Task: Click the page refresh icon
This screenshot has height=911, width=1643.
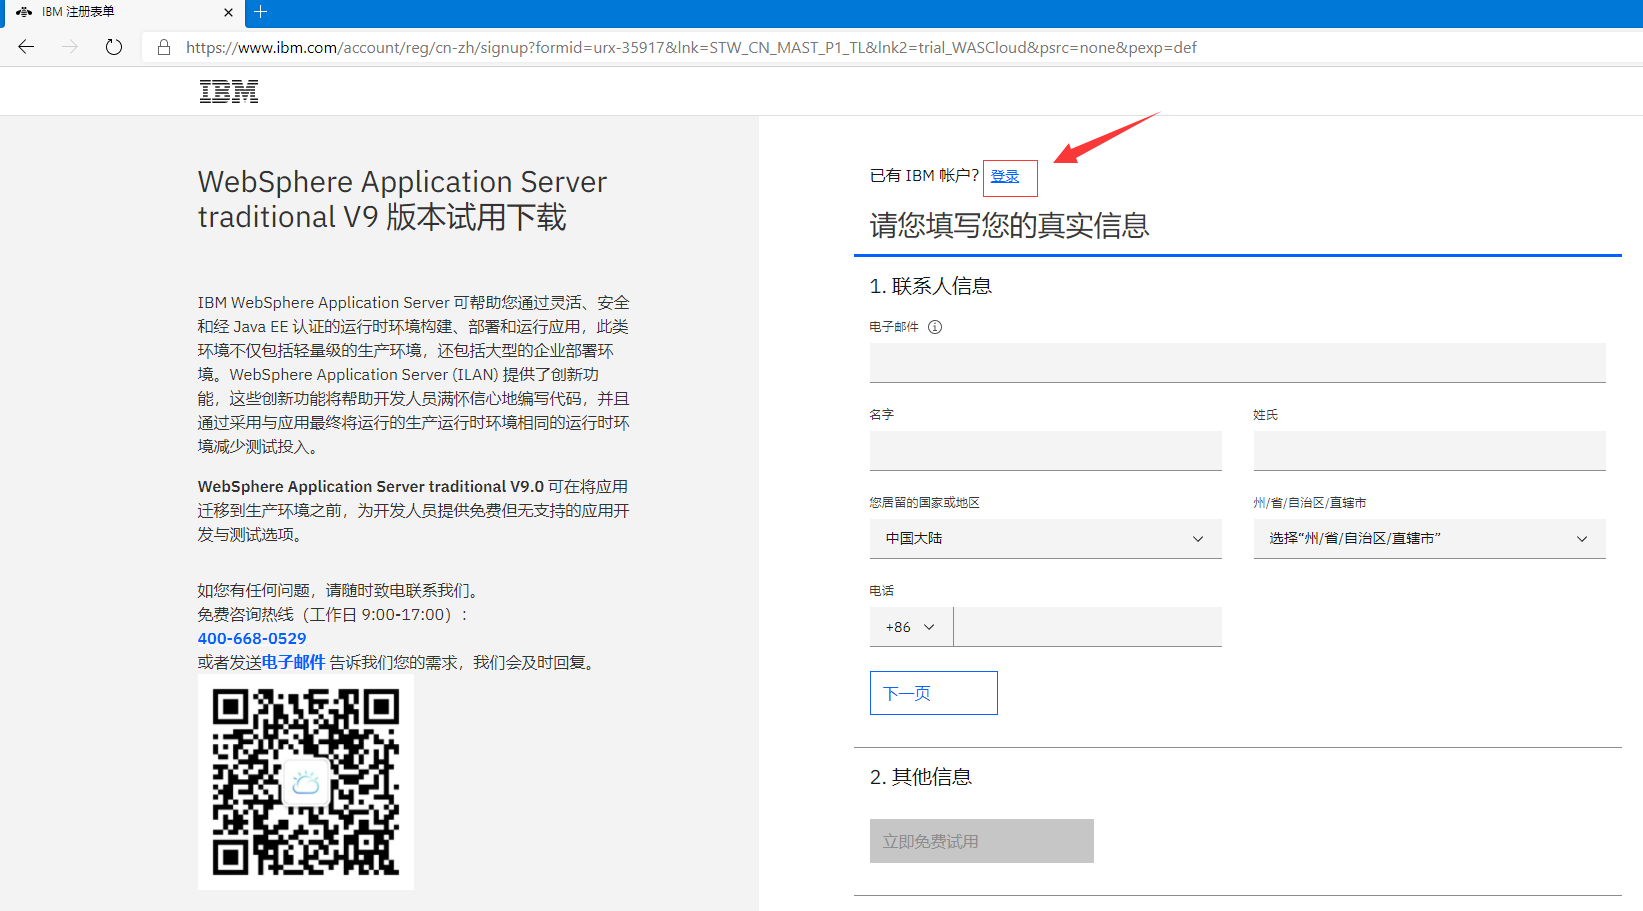Action: [x=113, y=46]
